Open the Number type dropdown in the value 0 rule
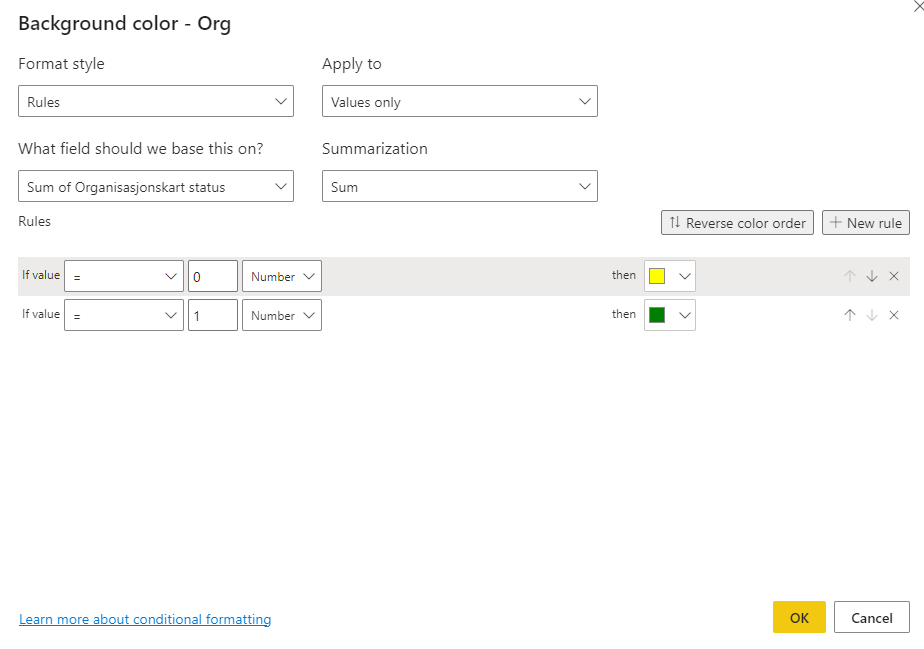The height and width of the screenshot is (649, 924). [282, 276]
